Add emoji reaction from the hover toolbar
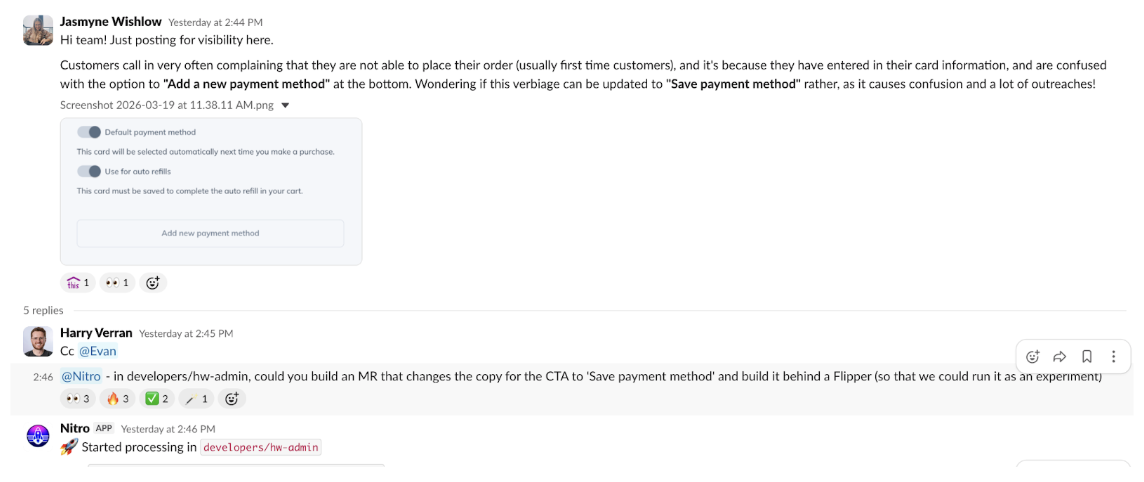The height and width of the screenshot is (482, 1144). (x=1033, y=356)
